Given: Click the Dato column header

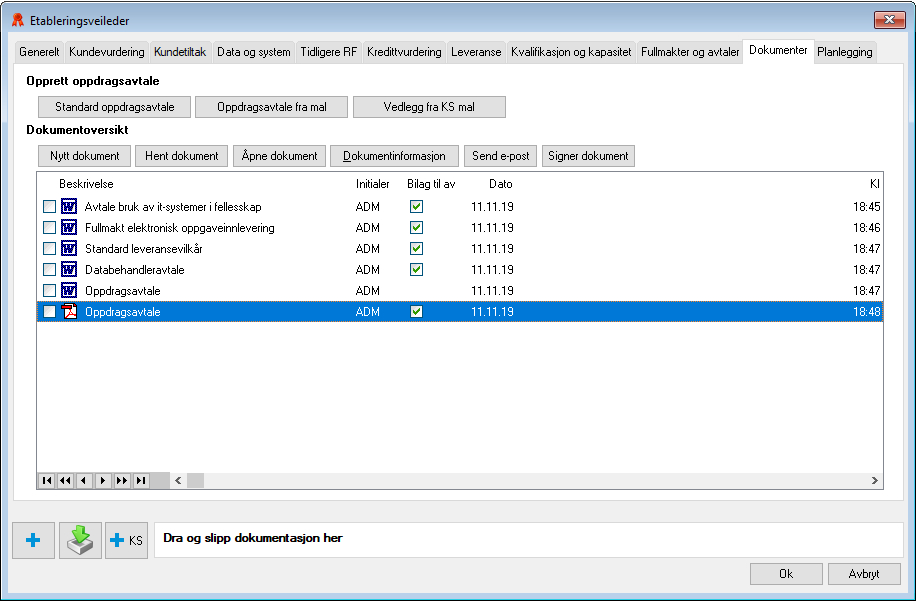Looking at the screenshot, I should click(501, 184).
